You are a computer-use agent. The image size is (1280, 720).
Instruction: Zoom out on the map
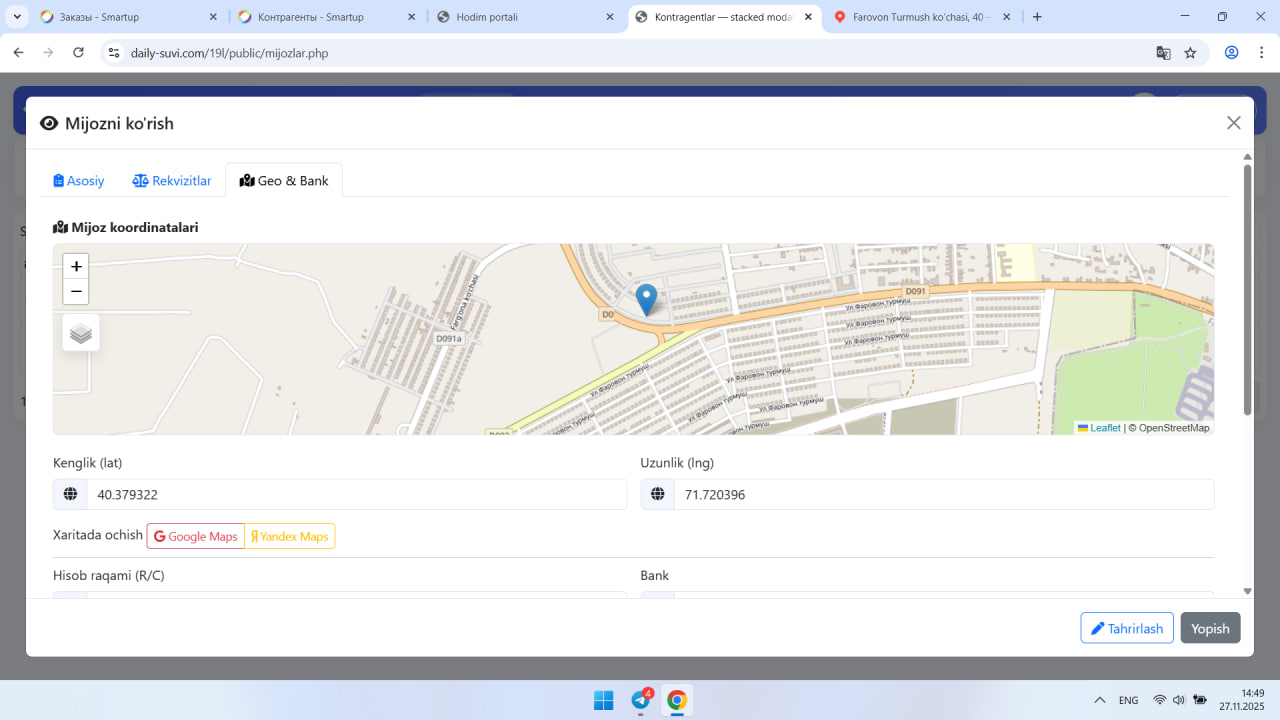[76, 292]
